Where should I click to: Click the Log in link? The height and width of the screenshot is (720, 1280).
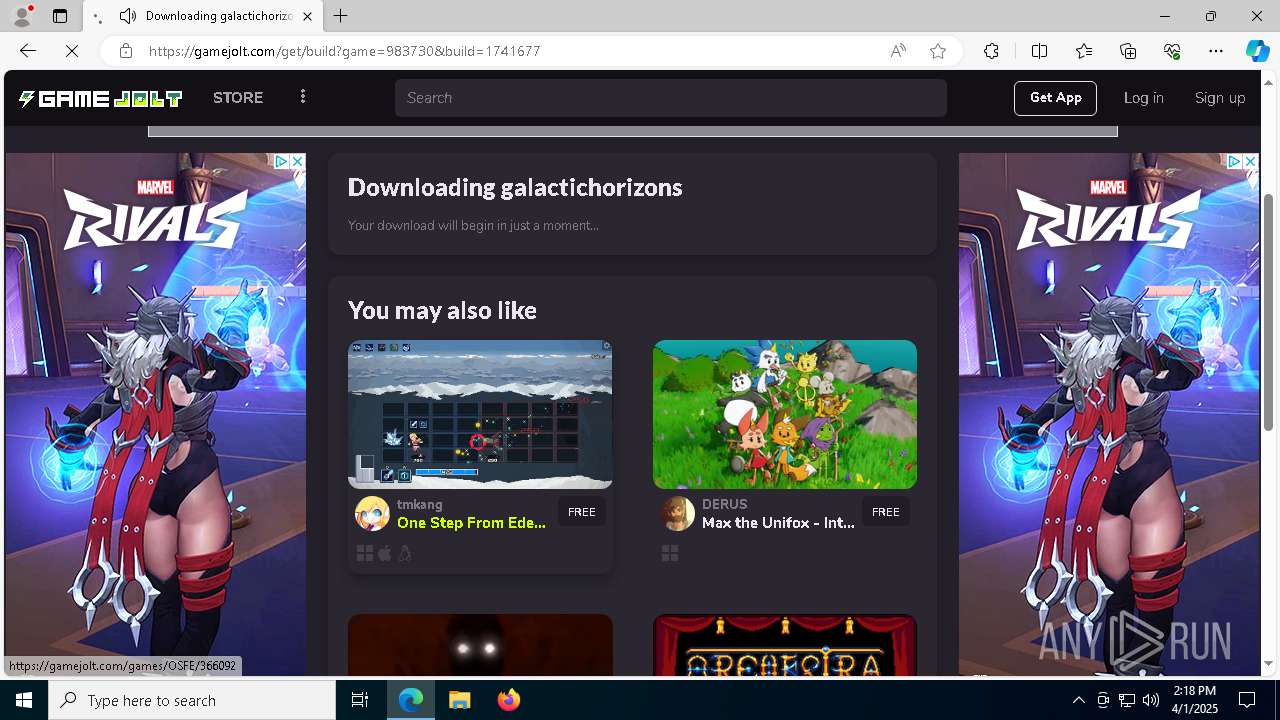1143,98
